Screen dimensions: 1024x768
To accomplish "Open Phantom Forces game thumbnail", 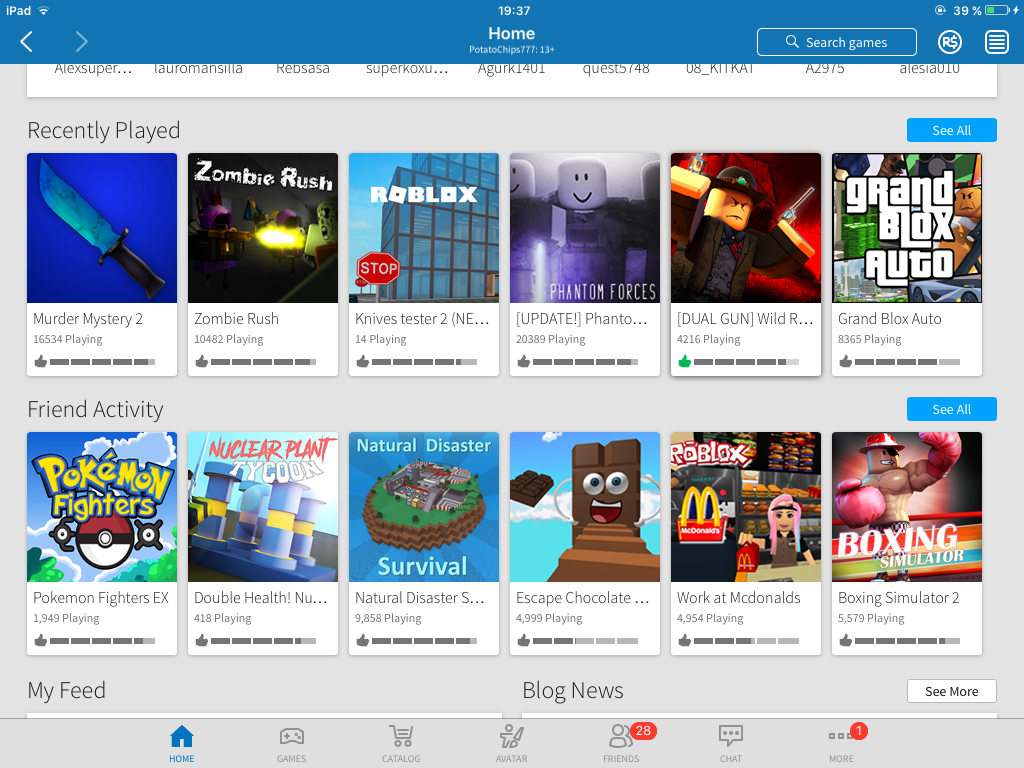I will 585,228.
